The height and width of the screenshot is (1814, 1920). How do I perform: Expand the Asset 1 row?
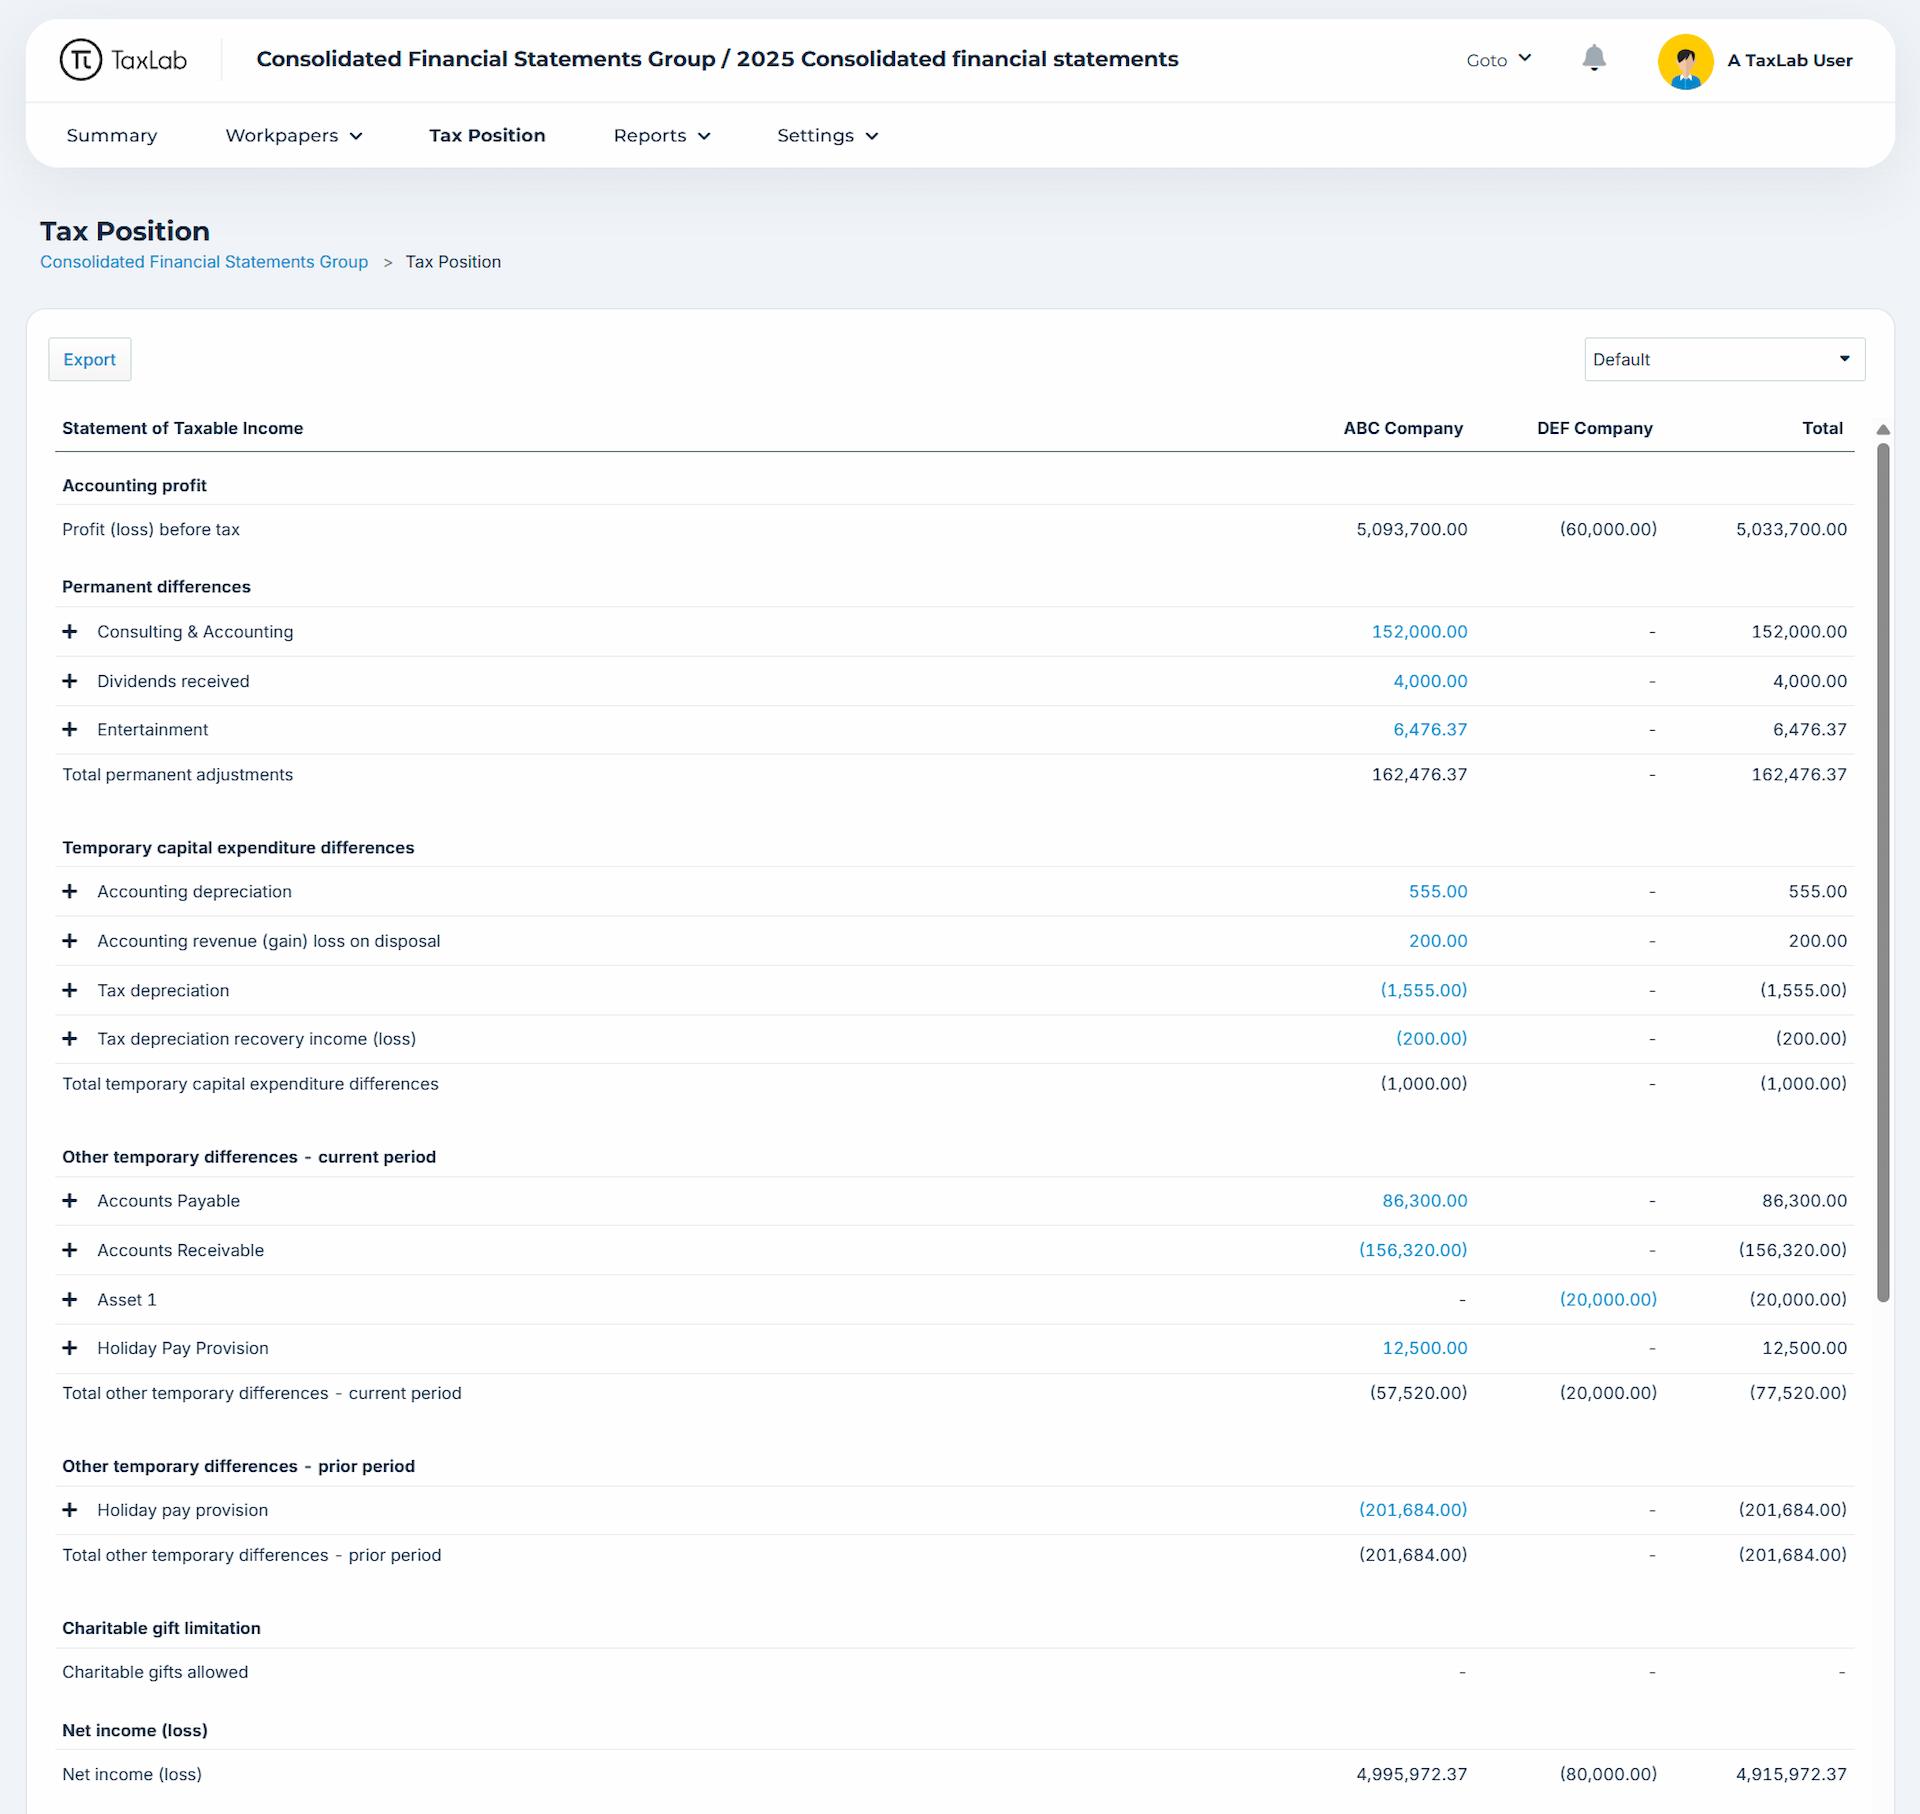tap(70, 1300)
